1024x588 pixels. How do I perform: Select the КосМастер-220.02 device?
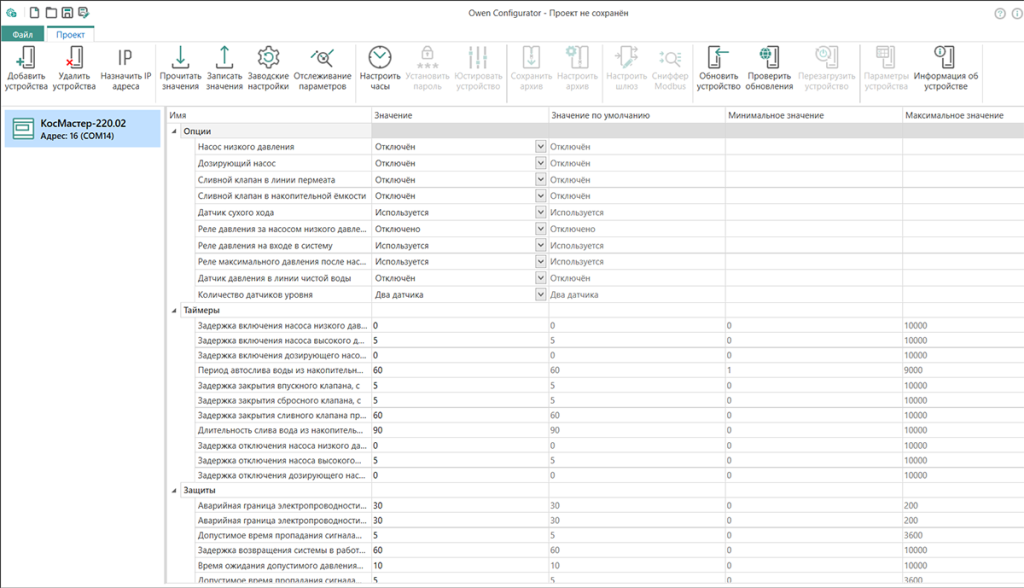(x=82, y=129)
